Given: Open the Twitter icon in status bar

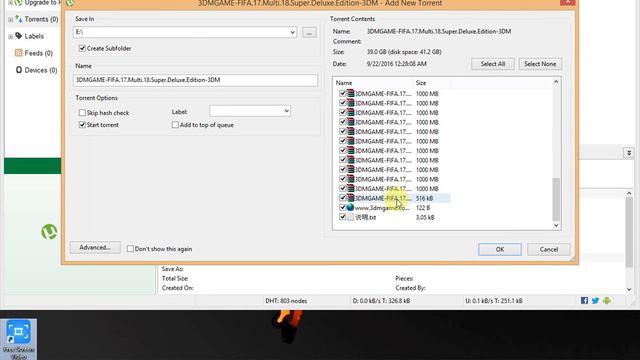Looking at the screenshot, I should point(595,301).
